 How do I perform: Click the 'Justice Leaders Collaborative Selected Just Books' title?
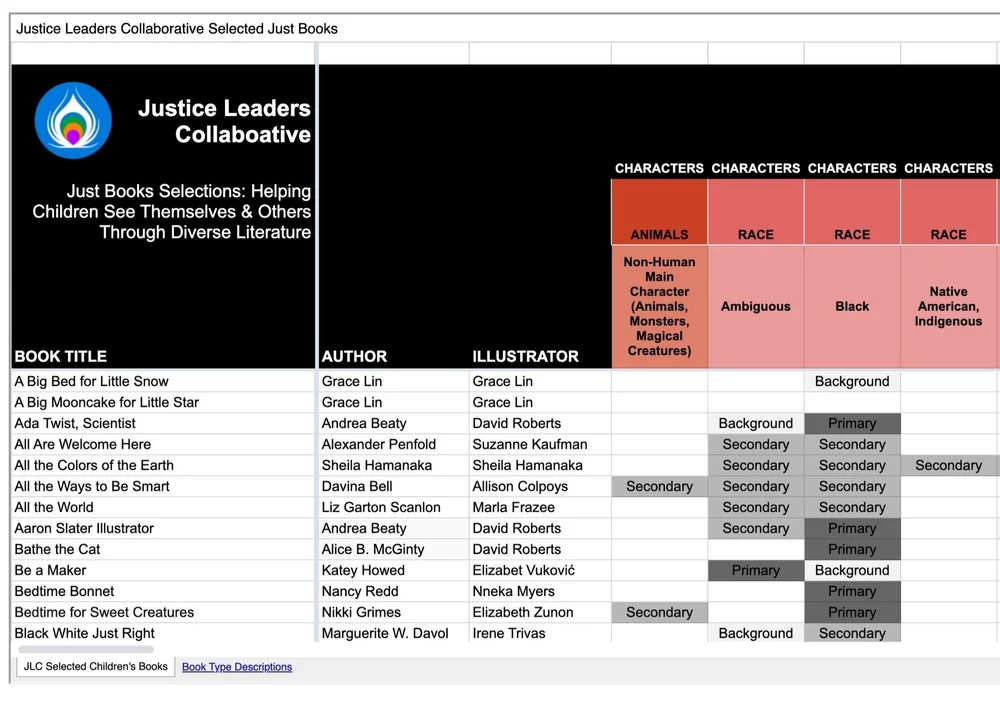pyautogui.click(x=177, y=29)
